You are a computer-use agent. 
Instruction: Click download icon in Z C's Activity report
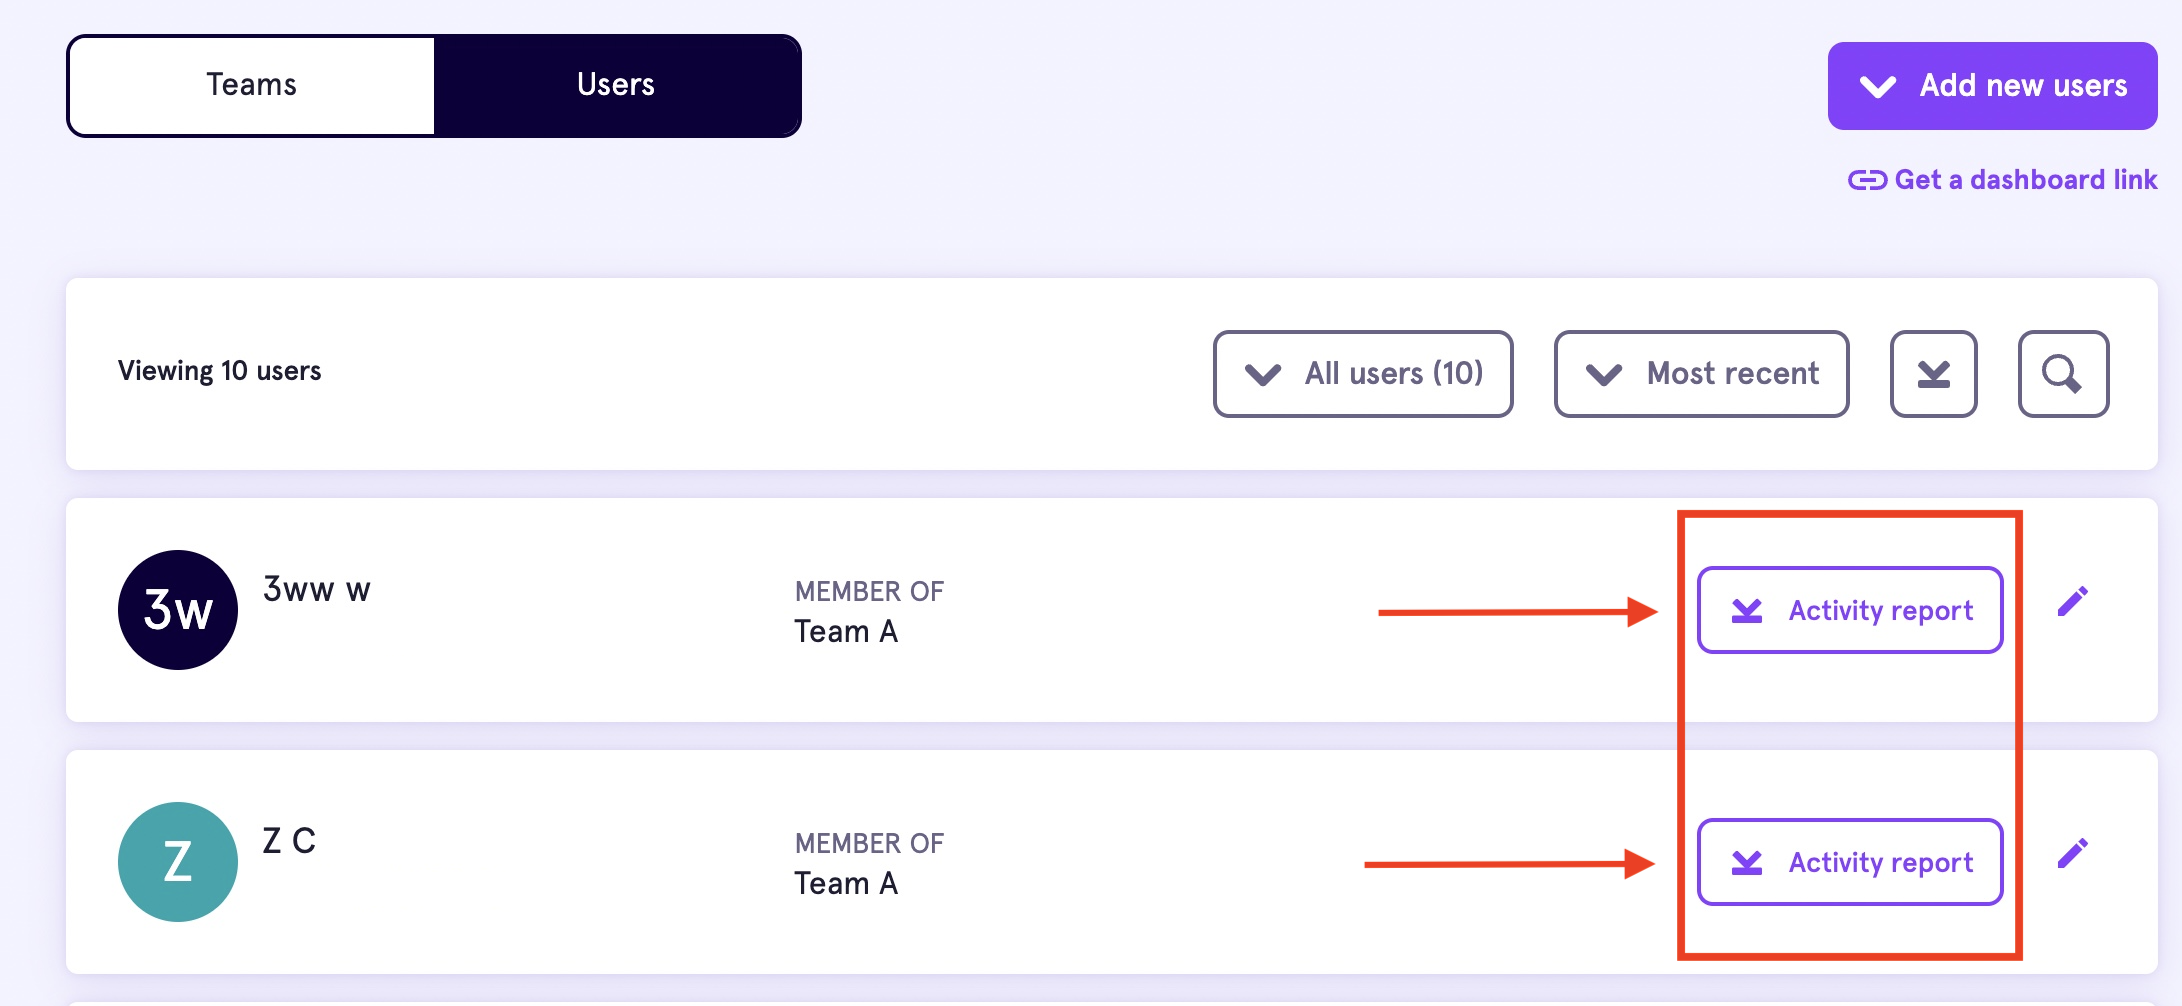1746,862
